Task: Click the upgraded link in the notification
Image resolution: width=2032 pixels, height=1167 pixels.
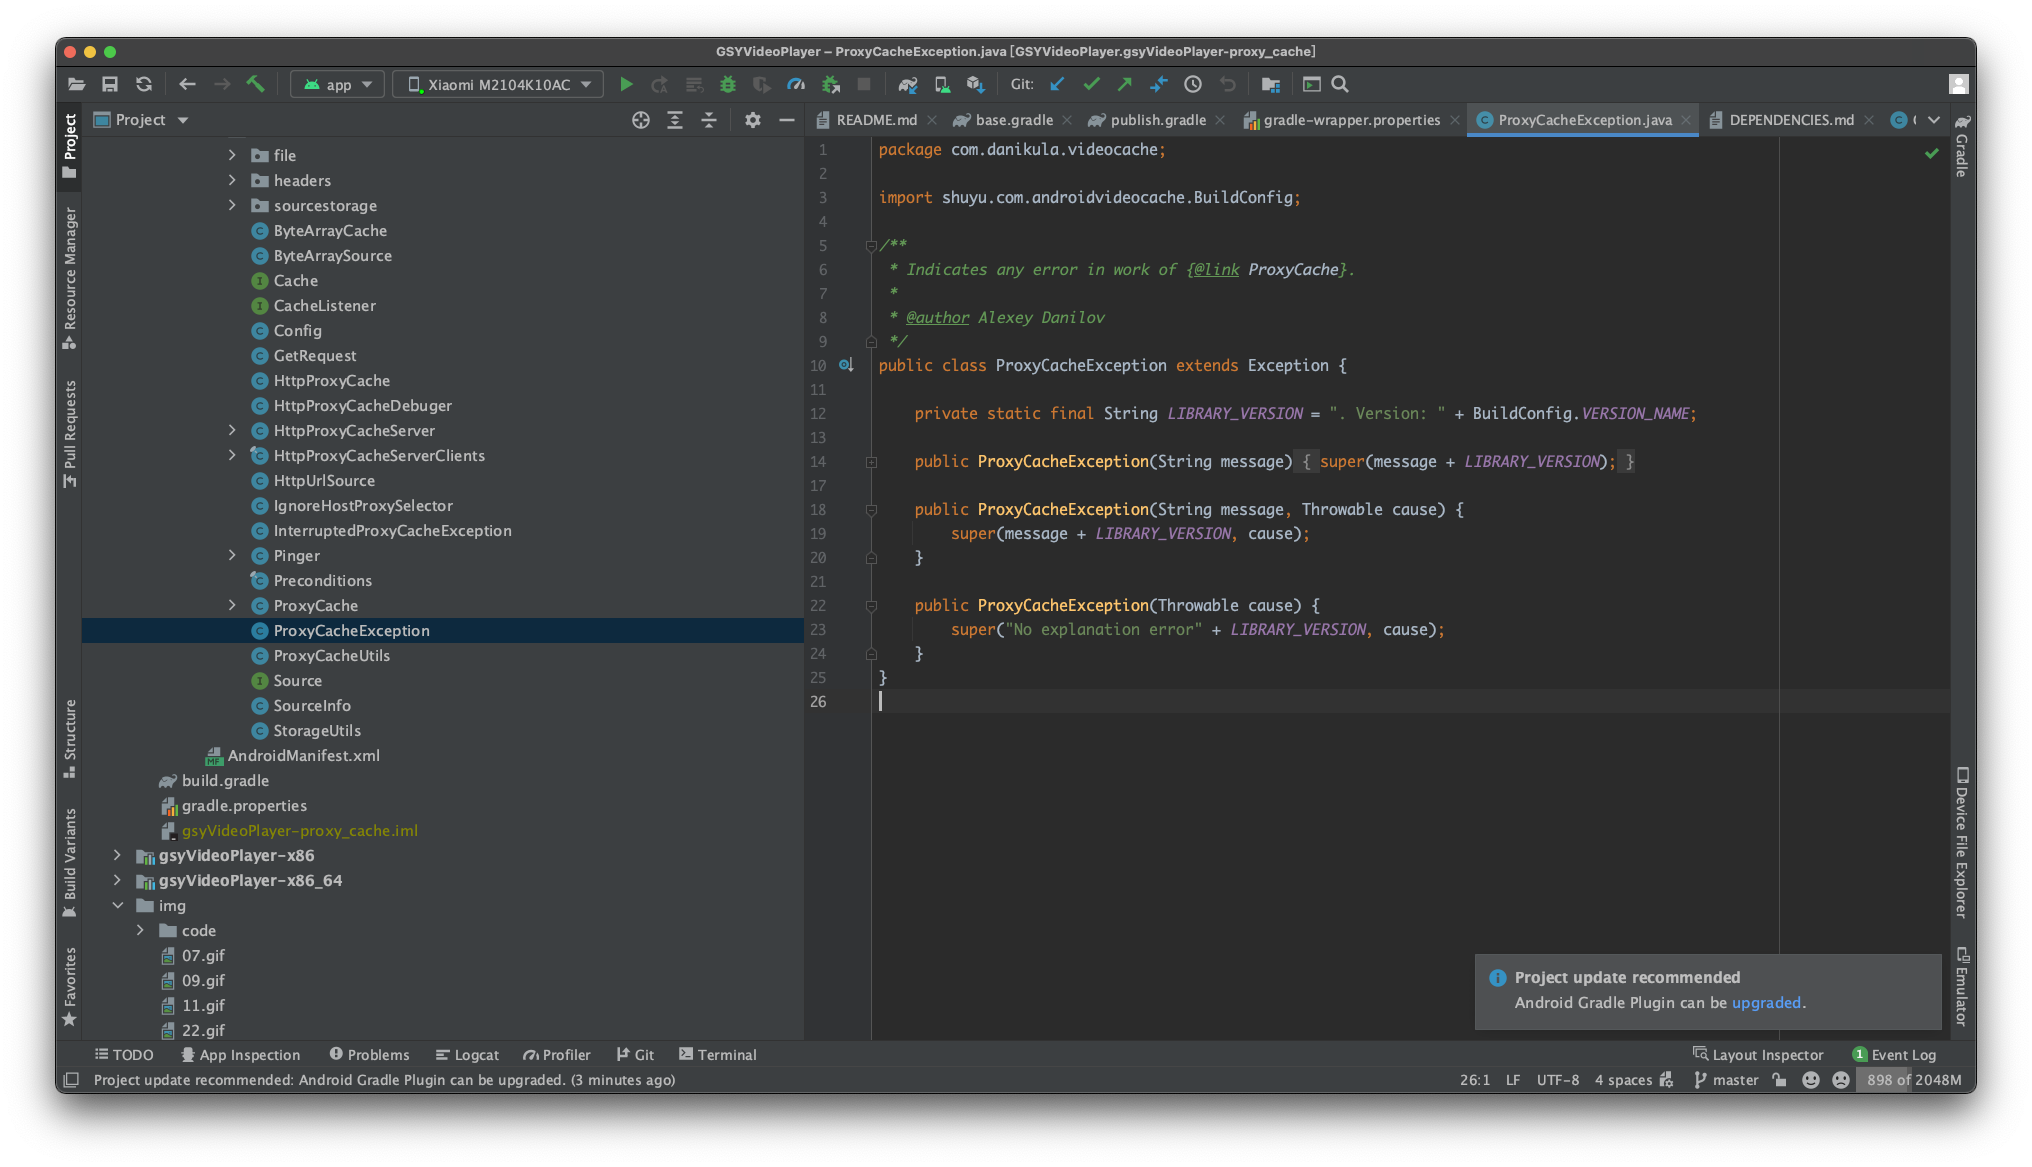Action: click(1766, 1002)
